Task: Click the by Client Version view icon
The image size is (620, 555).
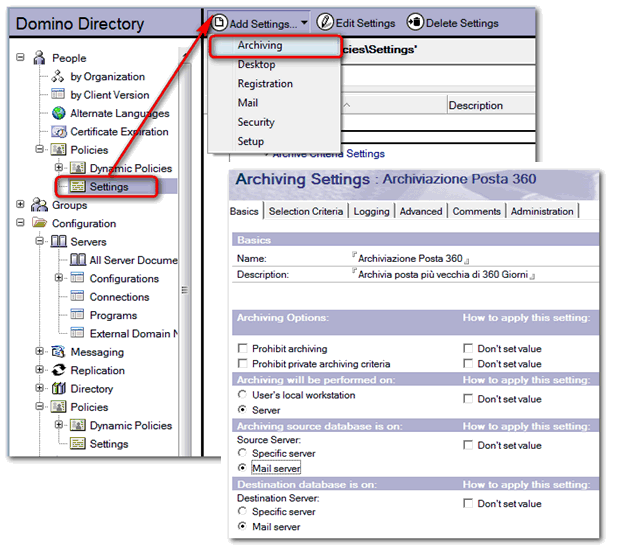Action: [58, 94]
